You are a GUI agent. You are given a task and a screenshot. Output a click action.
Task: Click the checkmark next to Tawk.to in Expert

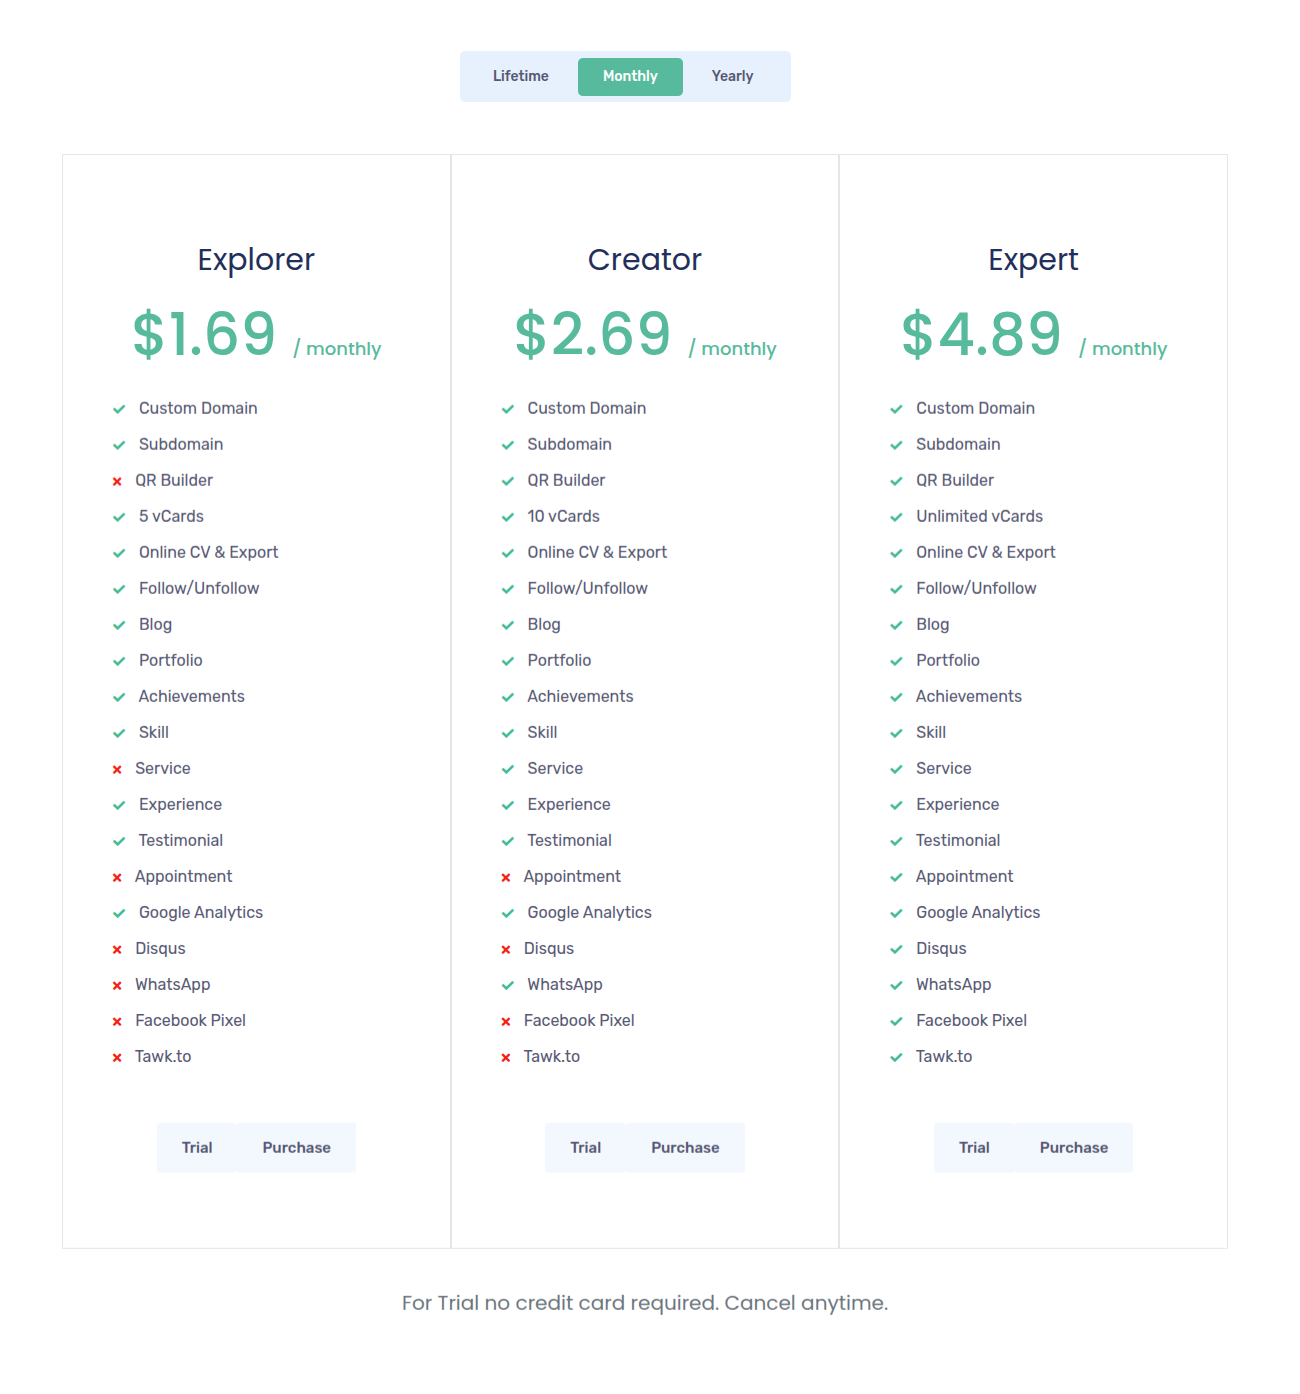[x=895, y=1057]
